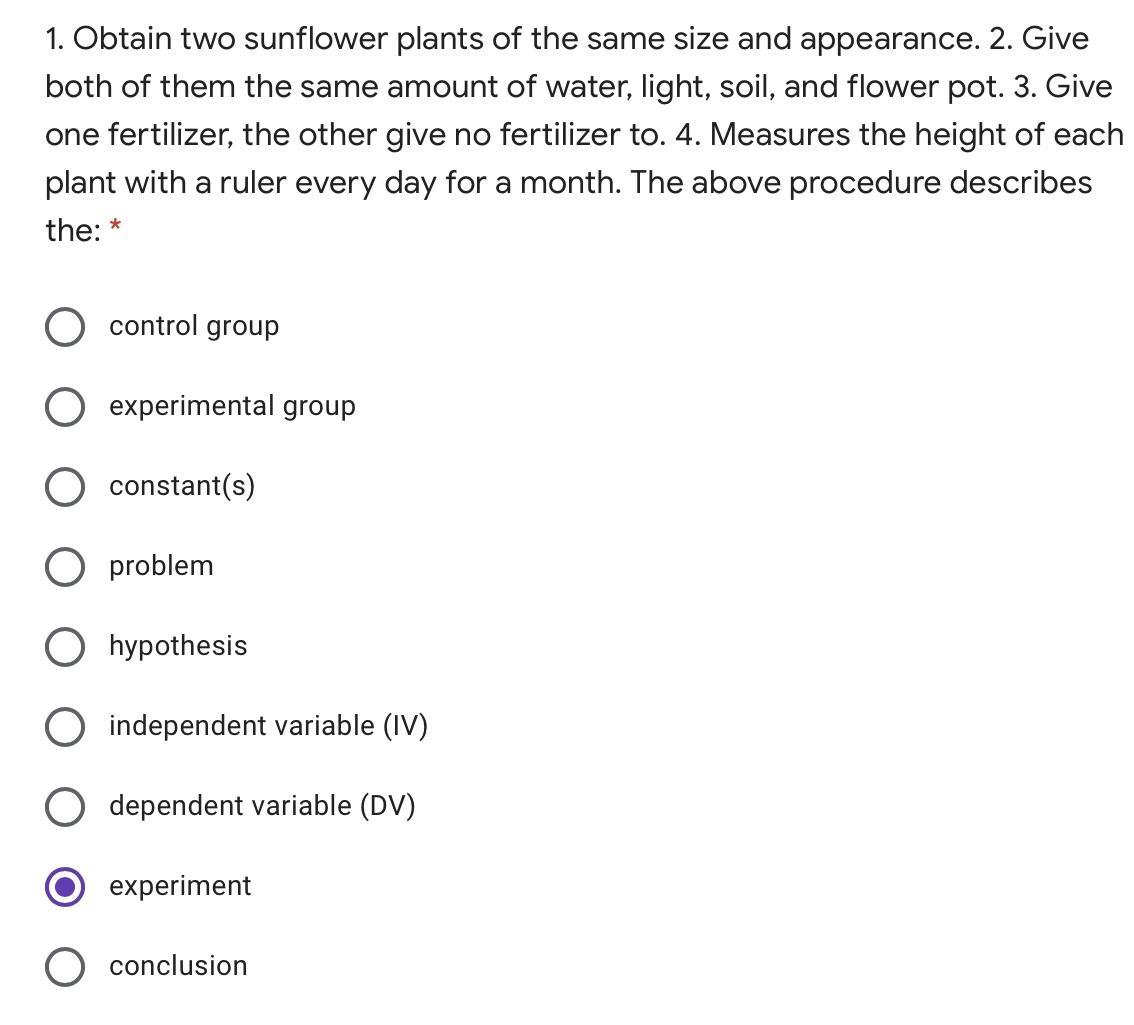Select the 'control group' radio button
This screenshot has height=1025, width=1134.
point(65,327)
